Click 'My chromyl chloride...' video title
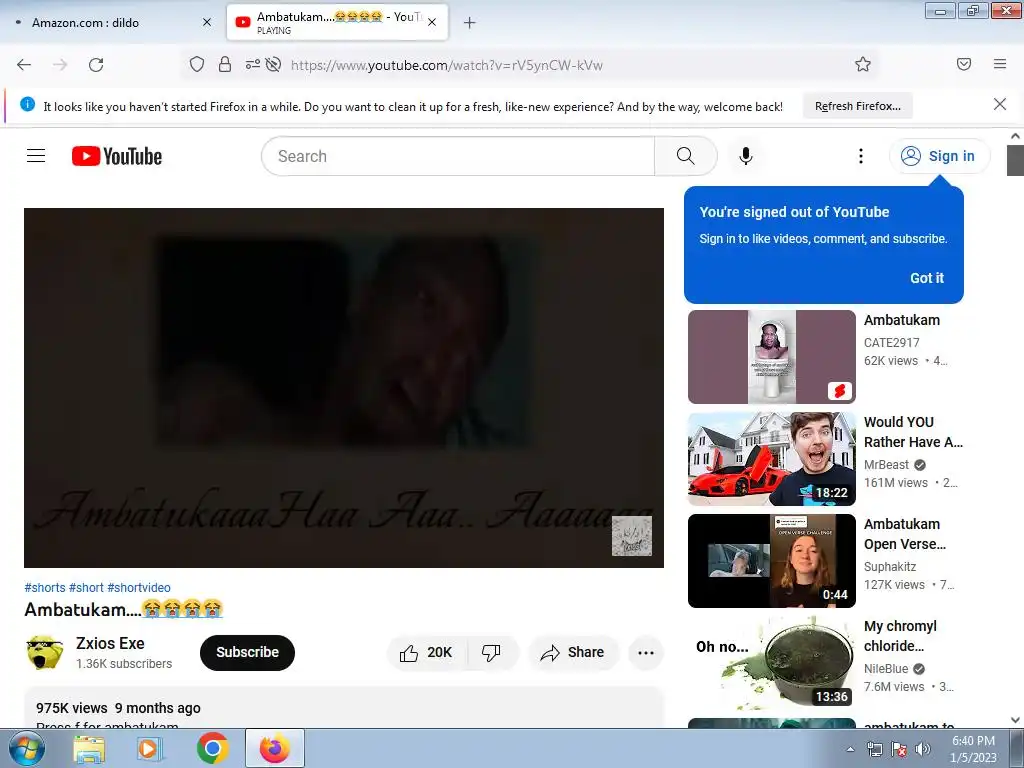 [901, 635]
